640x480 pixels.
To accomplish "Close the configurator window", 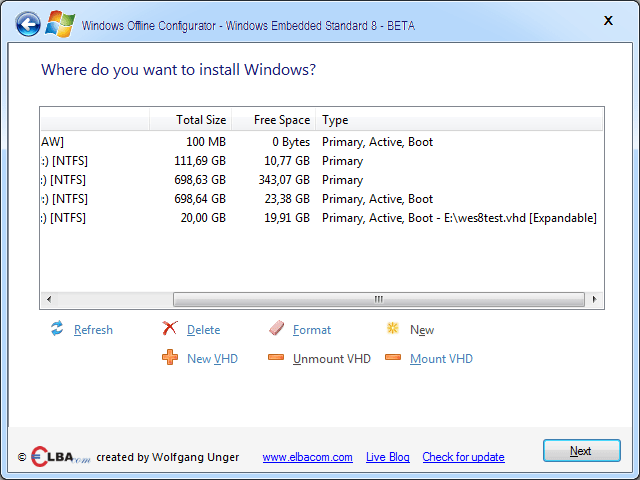I will [608, 21].
